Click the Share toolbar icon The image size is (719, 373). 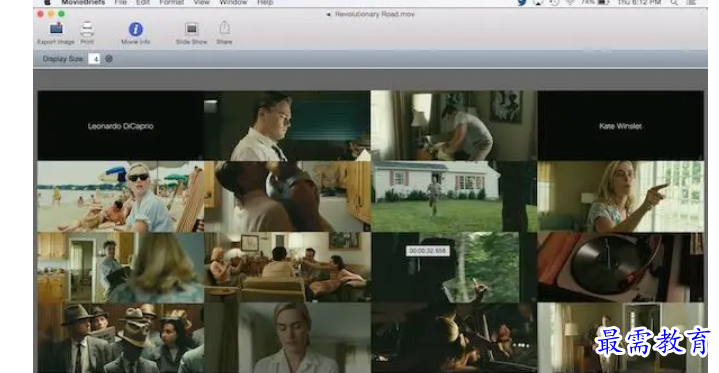[x=224, y=28]
